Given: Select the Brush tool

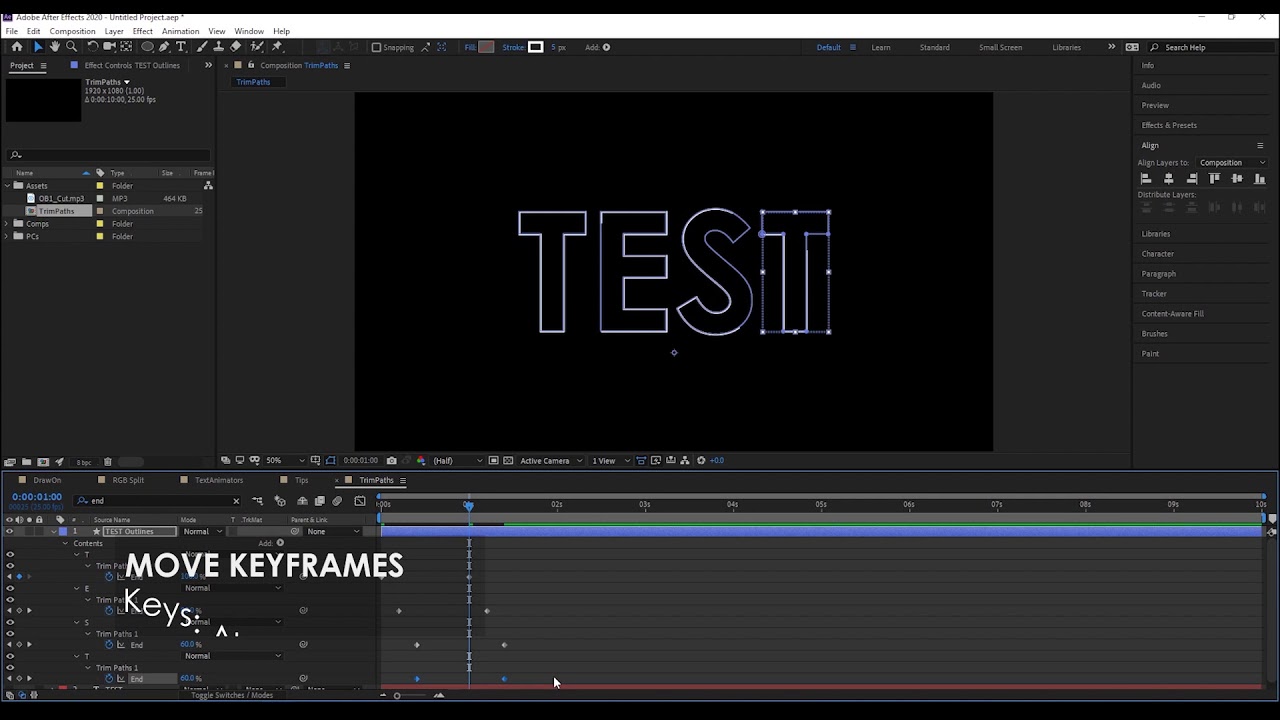Looking at the screenshot, I should [x=202, y=47].
